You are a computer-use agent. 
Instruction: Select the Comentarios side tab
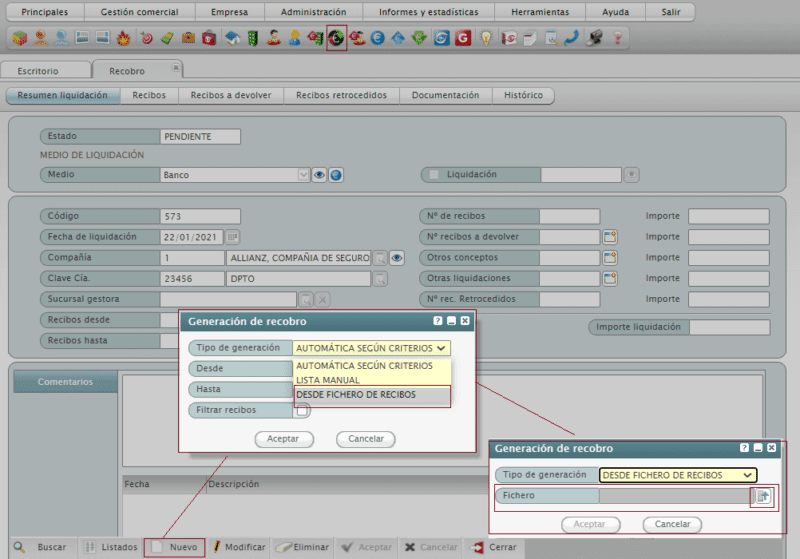point(65,382)
